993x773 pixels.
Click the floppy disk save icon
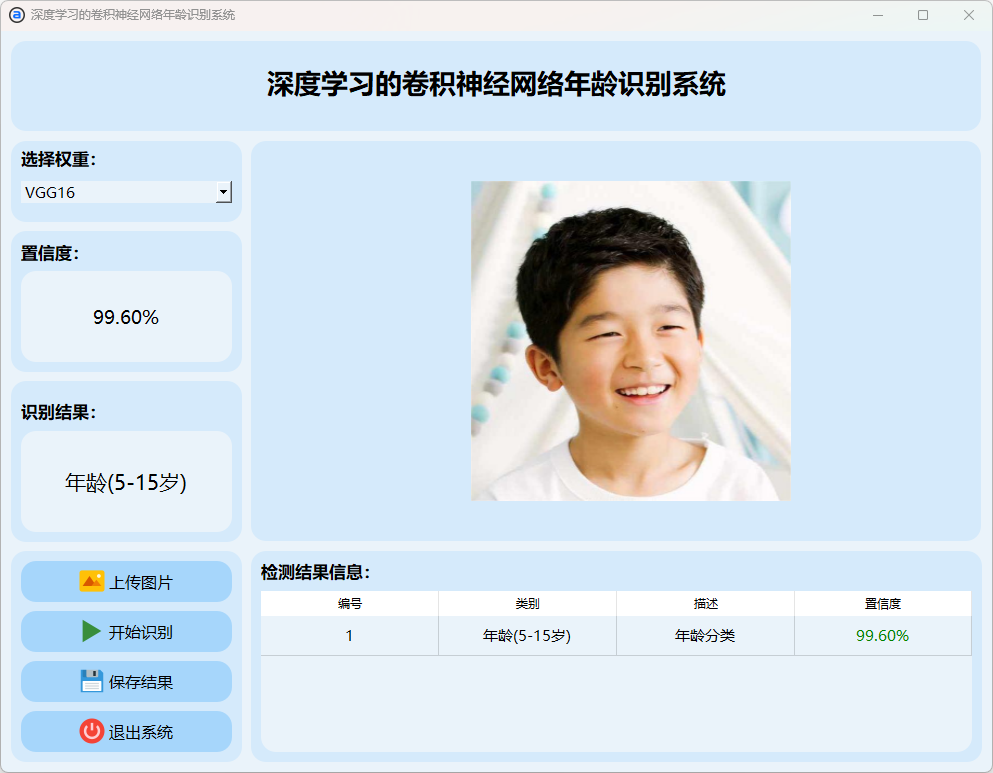tap(91, 682)
